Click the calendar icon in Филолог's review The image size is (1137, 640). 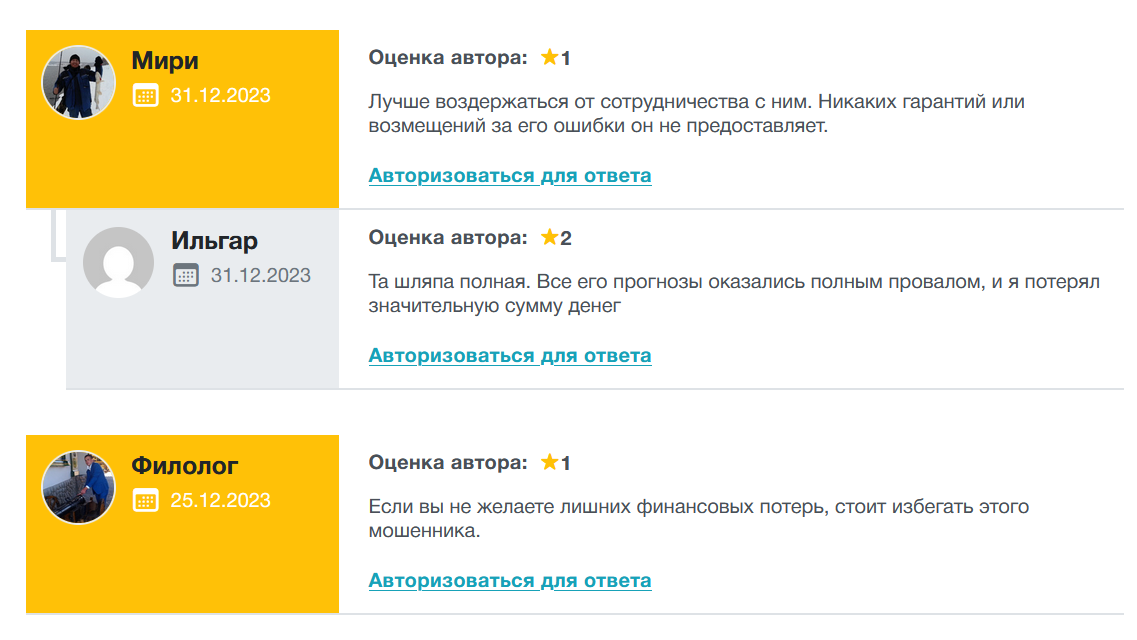coord(147,500)
